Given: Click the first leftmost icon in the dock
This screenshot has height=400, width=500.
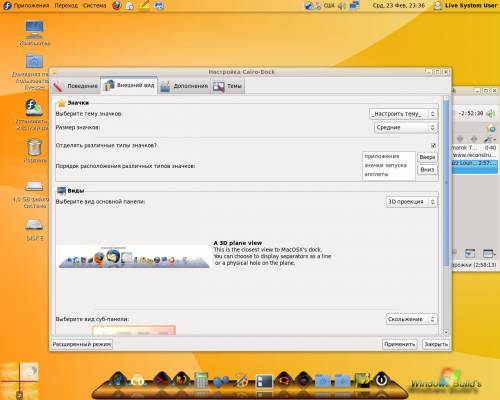Looking at the screenshot, I should [x=118, y=380].
